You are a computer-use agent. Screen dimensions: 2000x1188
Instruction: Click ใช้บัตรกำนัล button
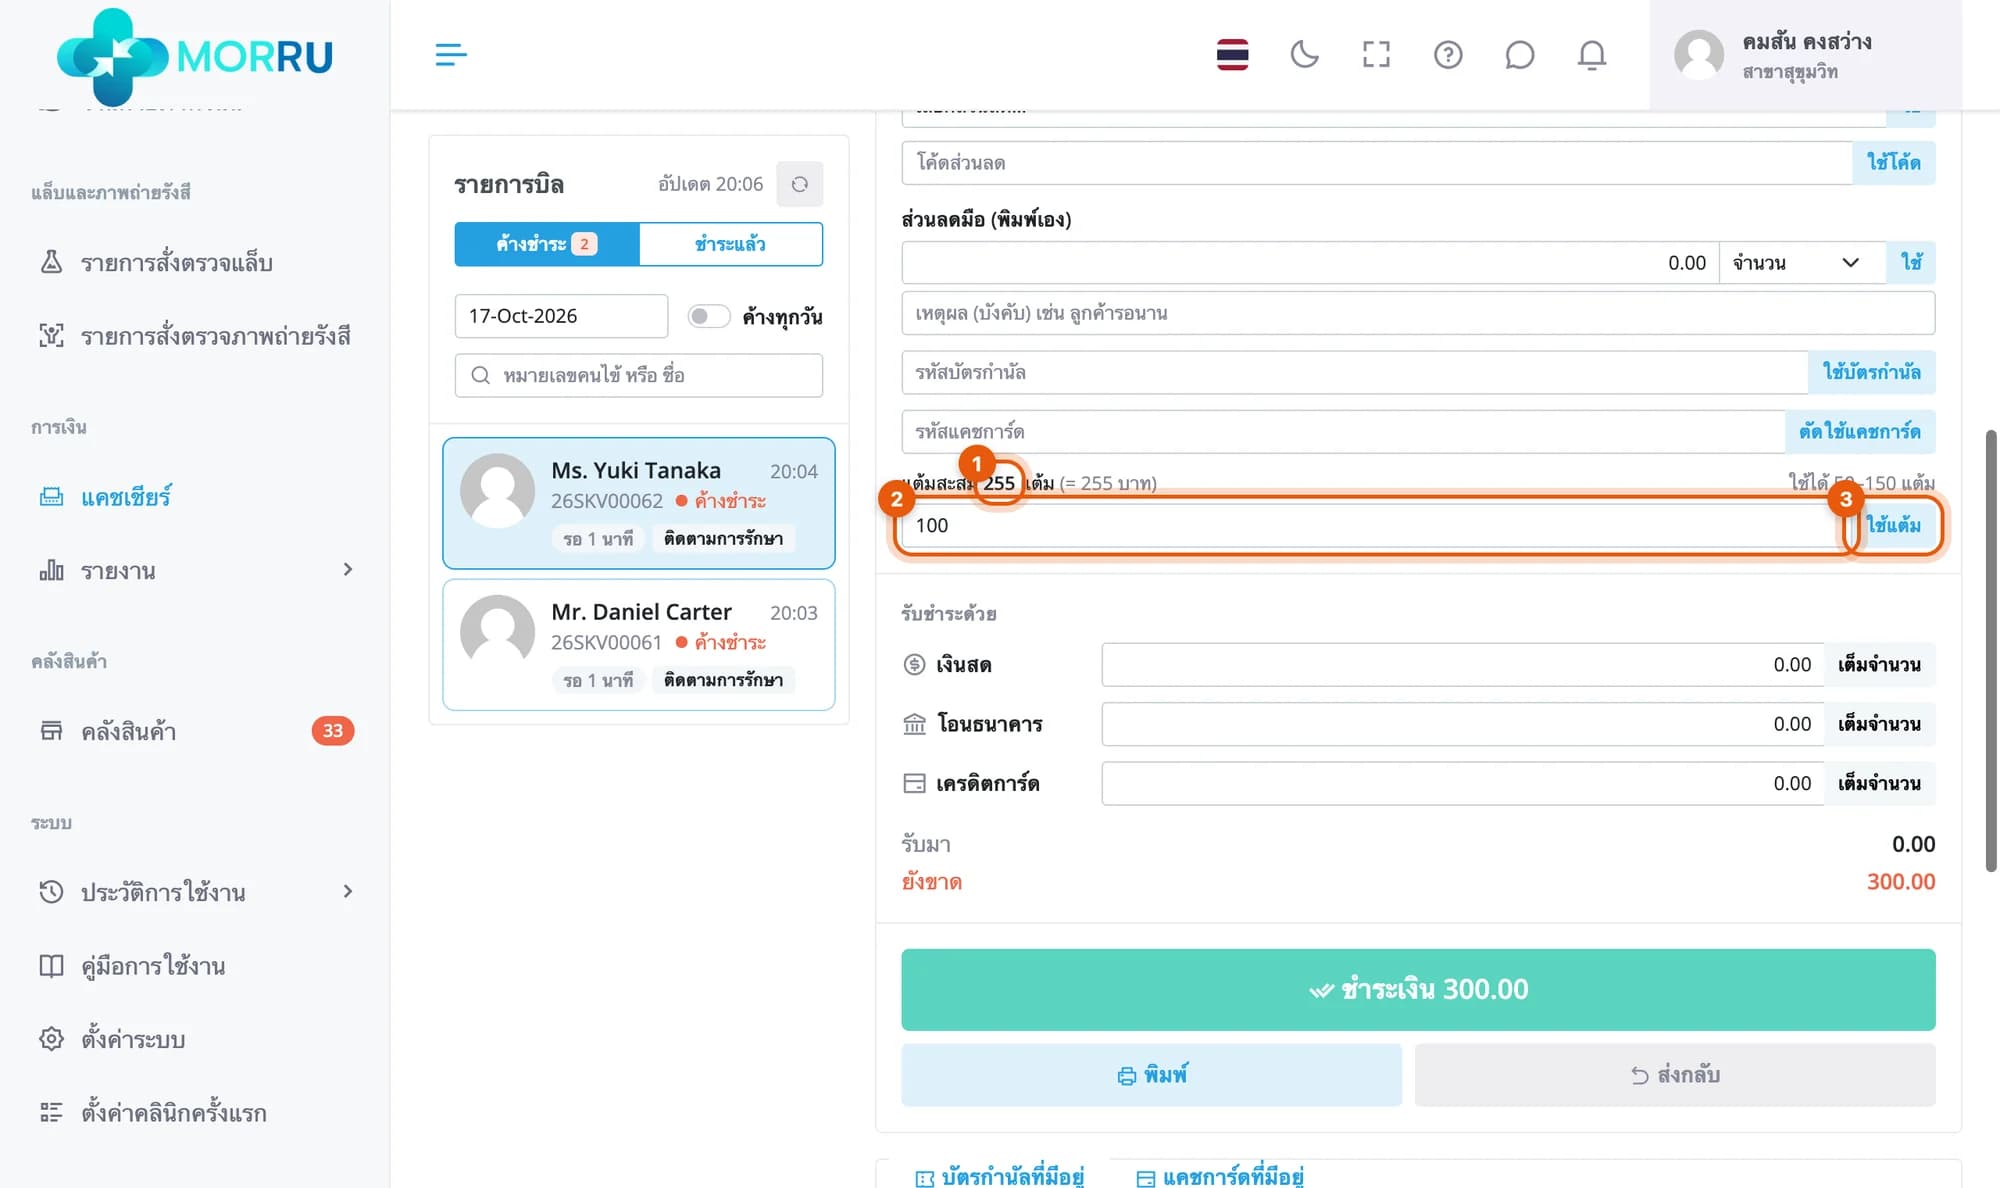point(1871,372)
